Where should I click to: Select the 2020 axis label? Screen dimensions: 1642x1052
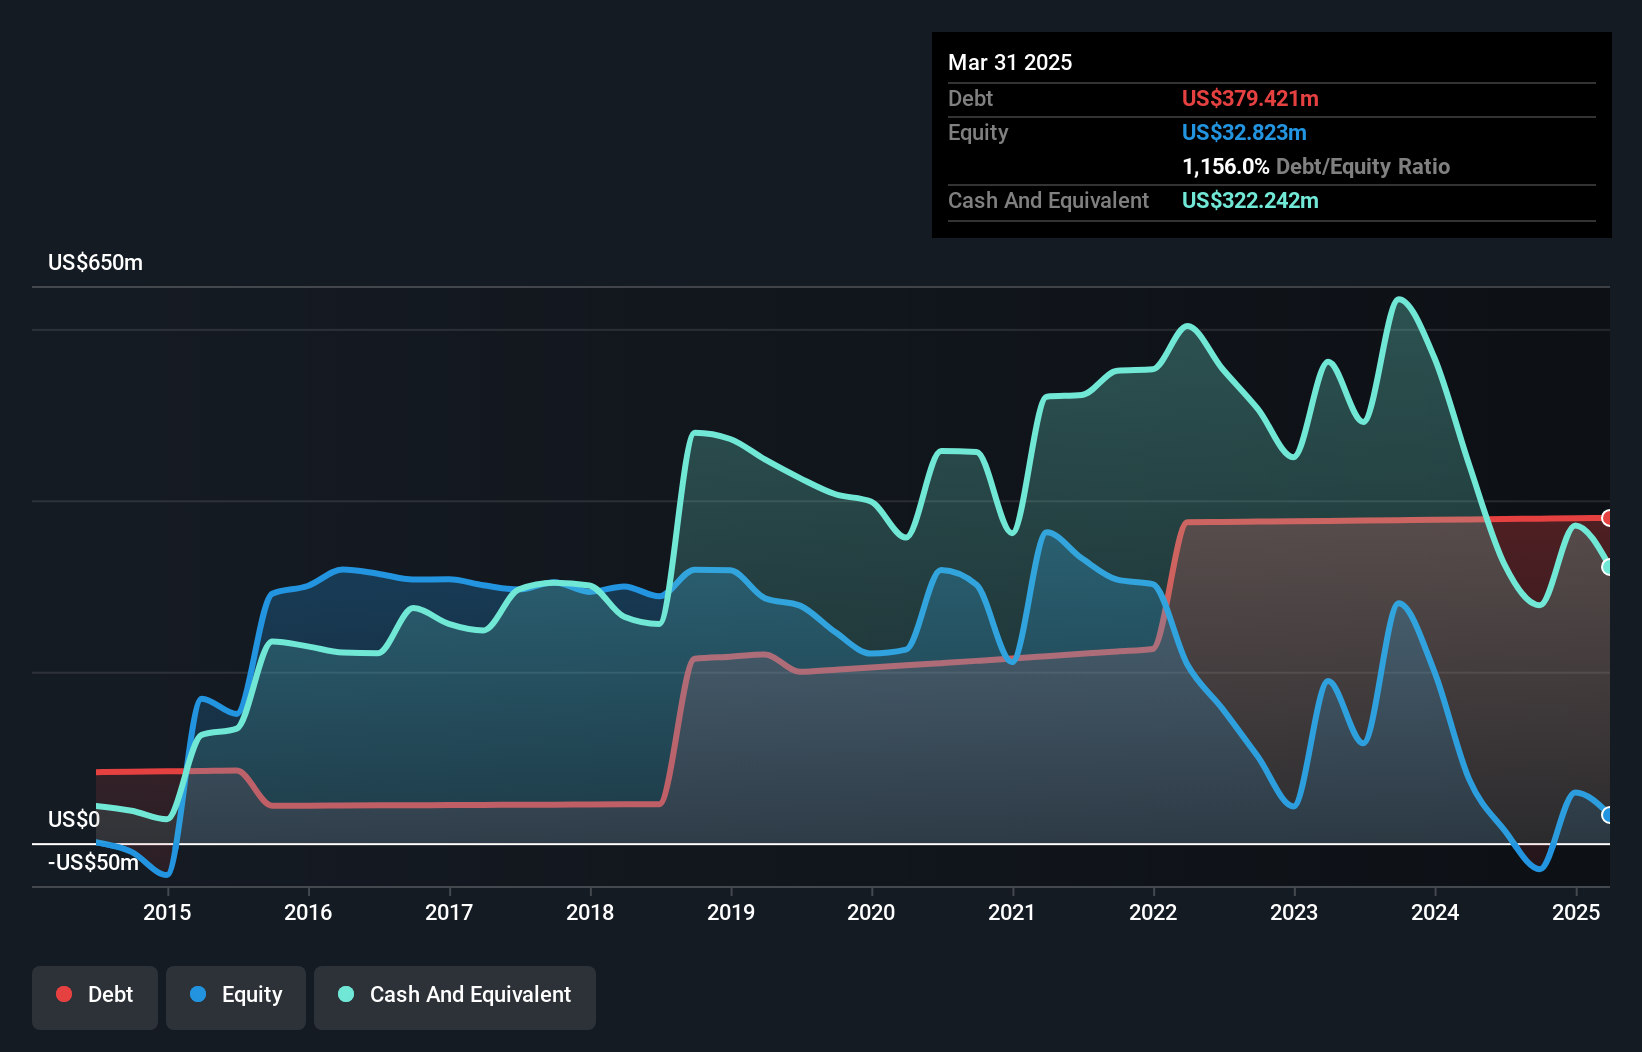(871, 912)
